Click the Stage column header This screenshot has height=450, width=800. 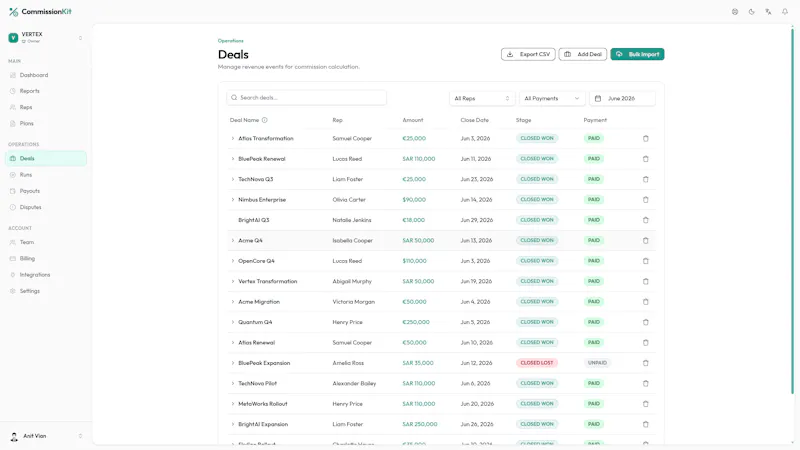click(523, 120)
